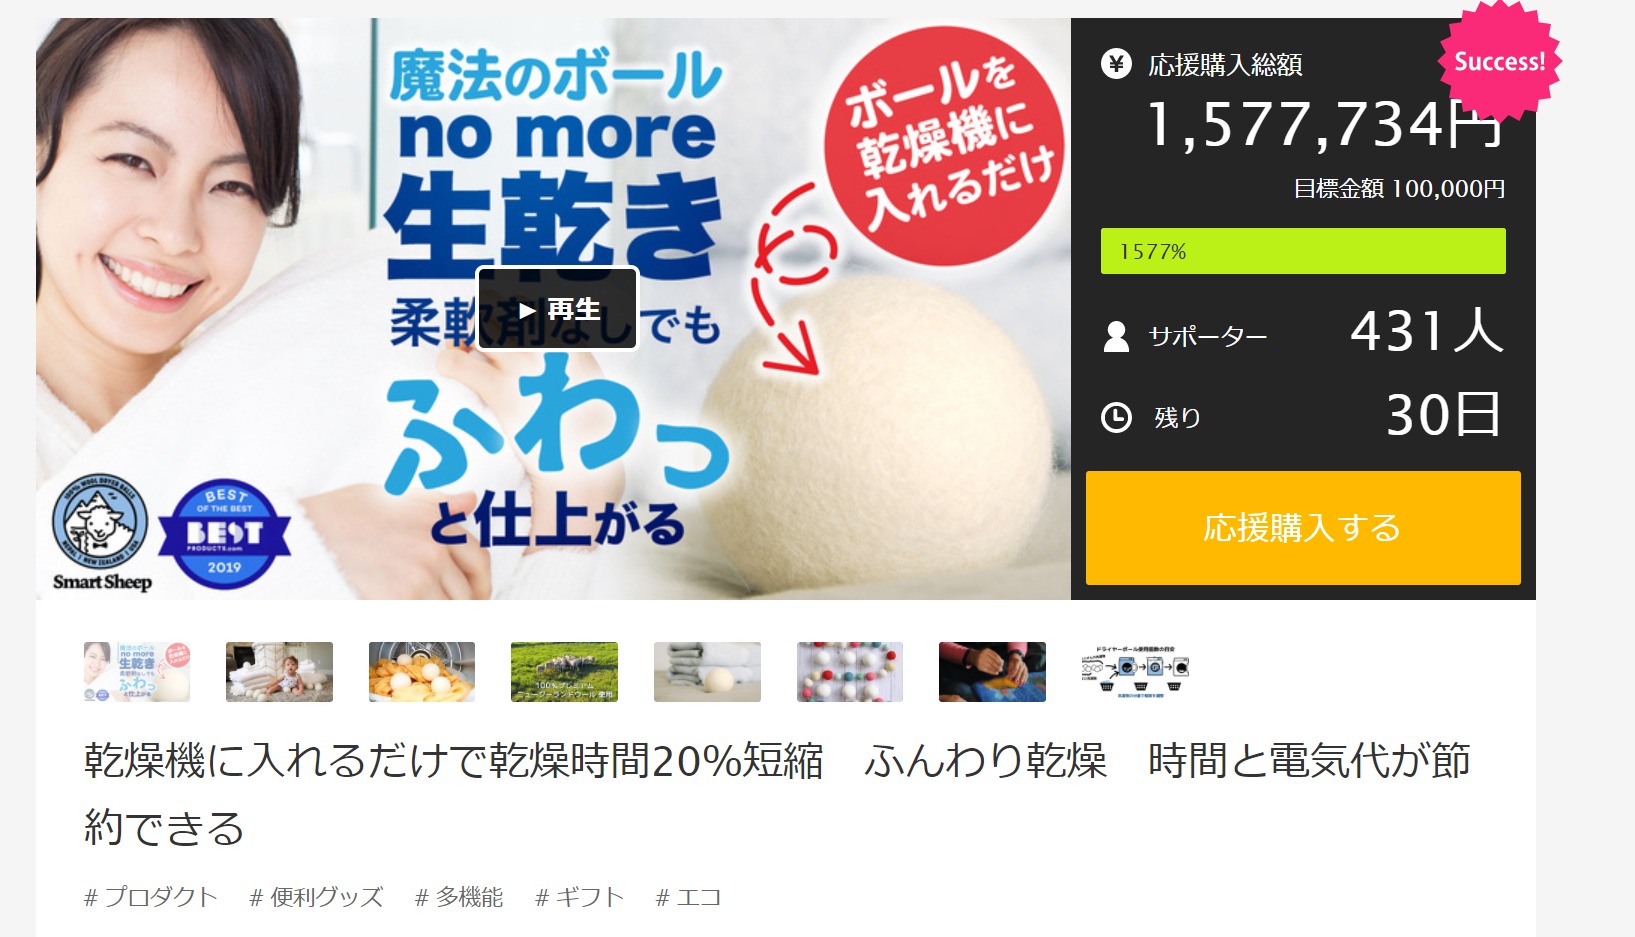Select the first thumbnail with smiling woman
This screenshot has width=1635, height=937.
137,672
